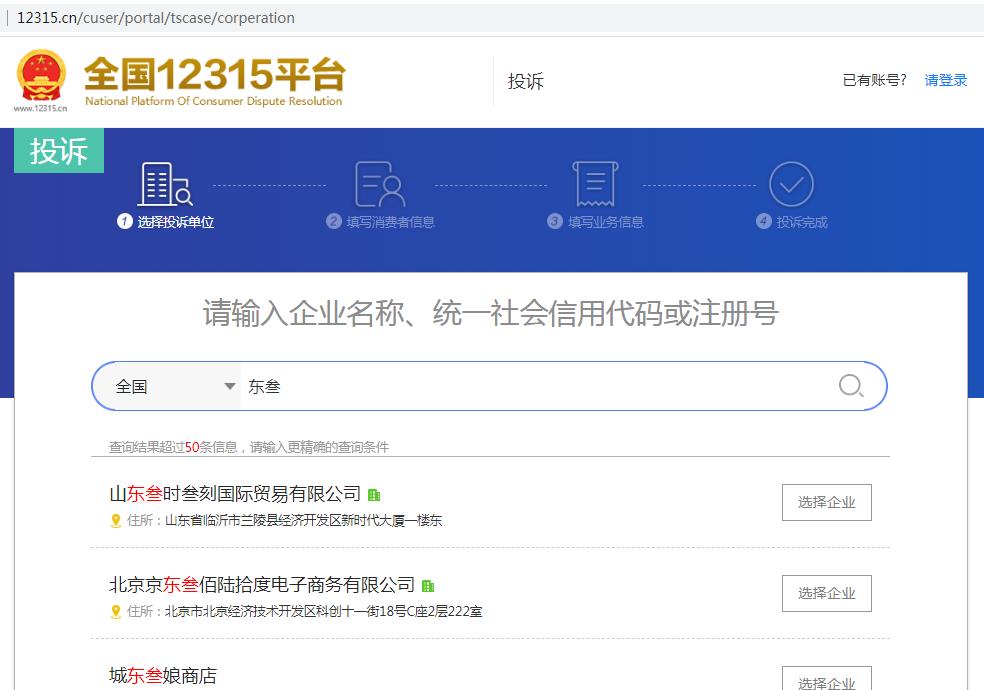Click the magnifier search icon
The width and height of the screenshot is (984, 690).
[x=849, y=385]
